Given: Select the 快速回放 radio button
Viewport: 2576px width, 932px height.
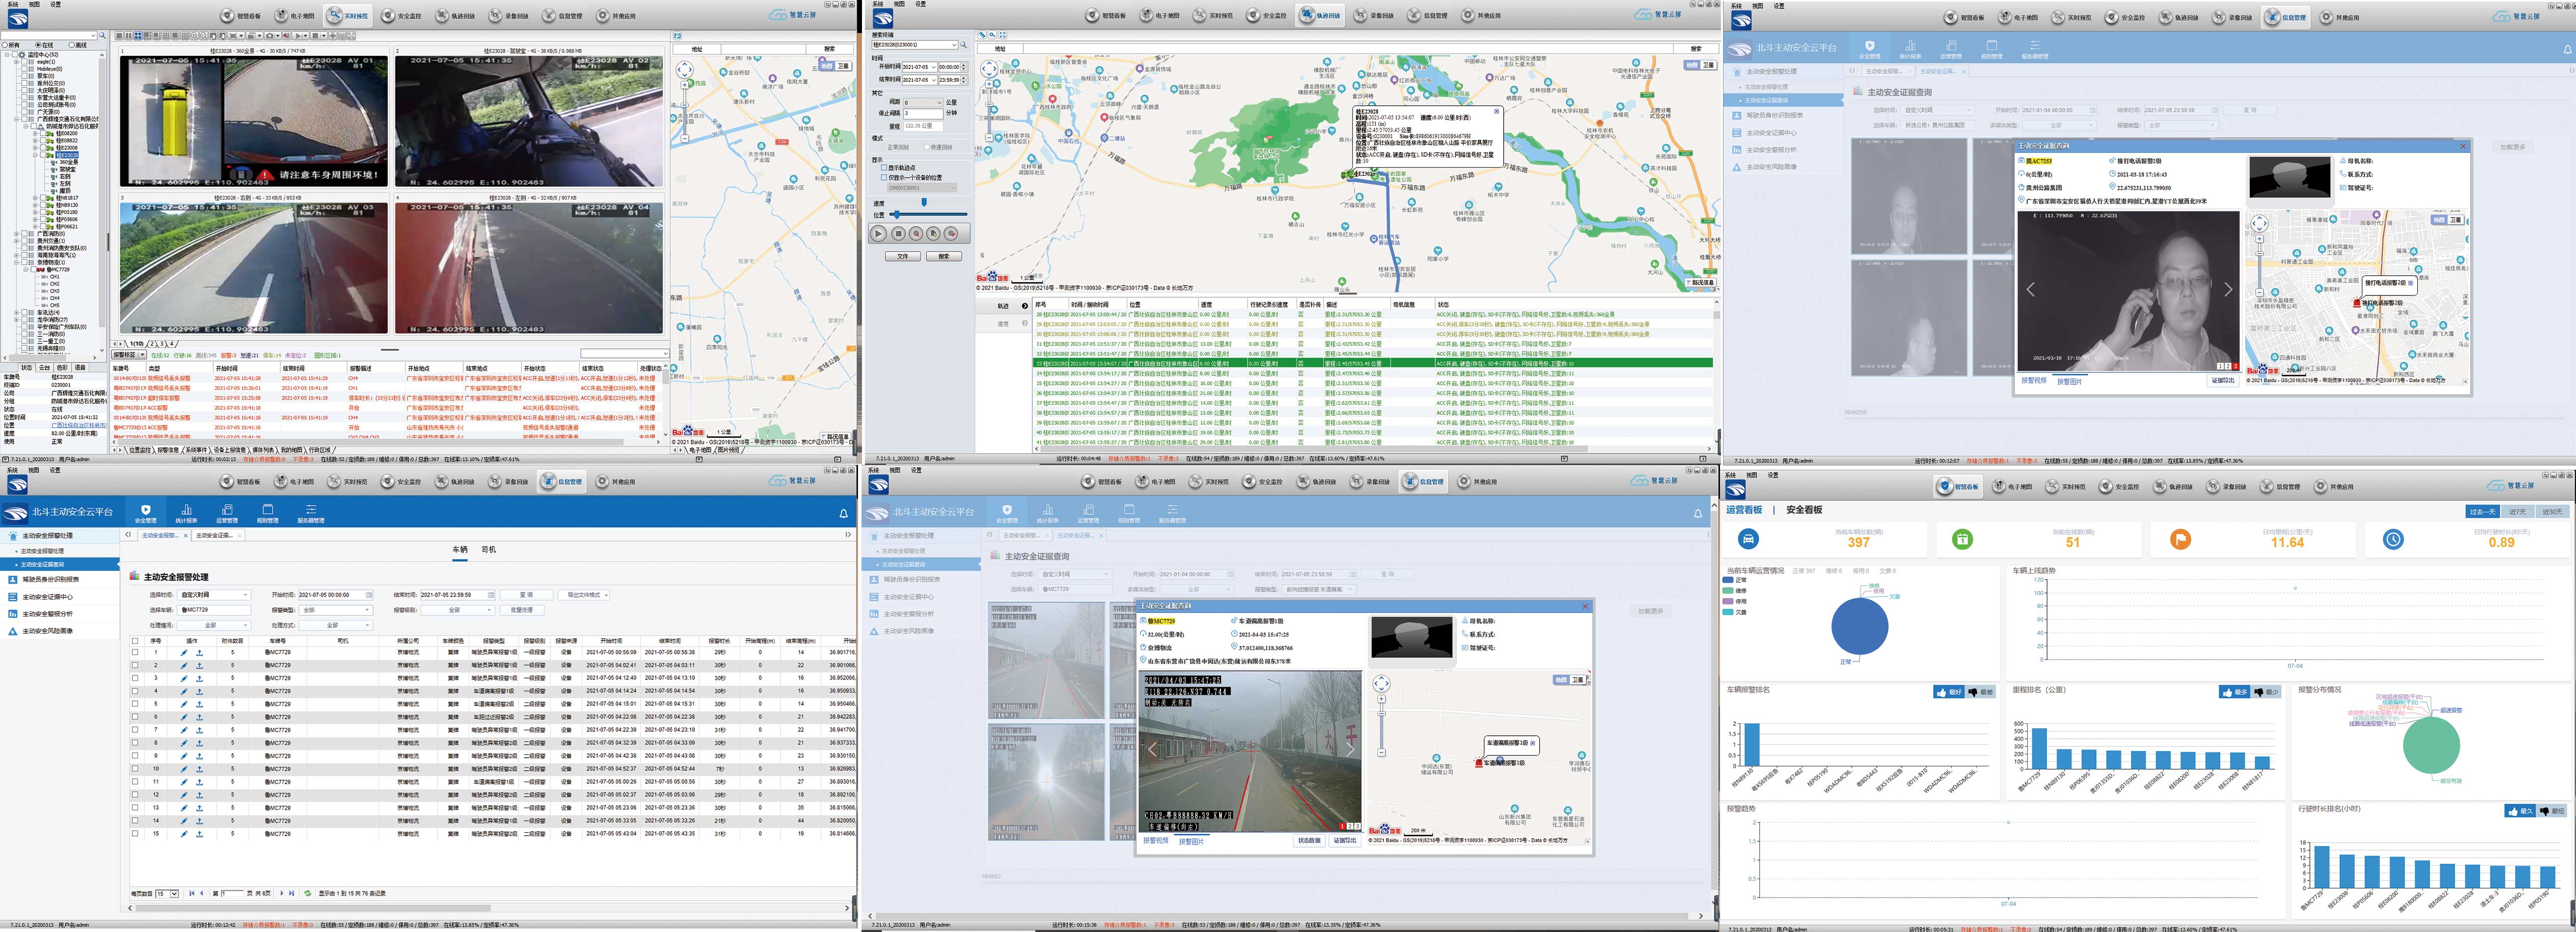Looking at the screenshot, I should coord(928,147).
